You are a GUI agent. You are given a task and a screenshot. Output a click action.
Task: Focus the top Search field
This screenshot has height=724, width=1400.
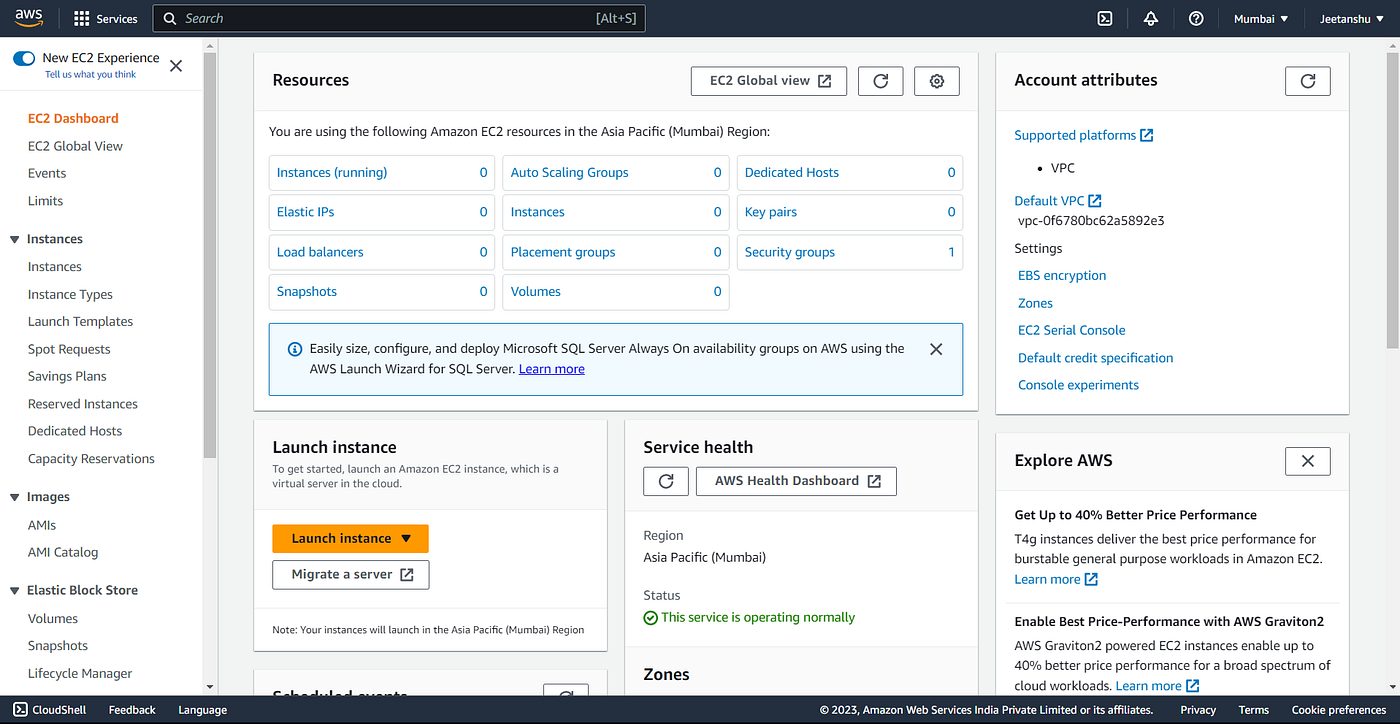tap(399, 18)
